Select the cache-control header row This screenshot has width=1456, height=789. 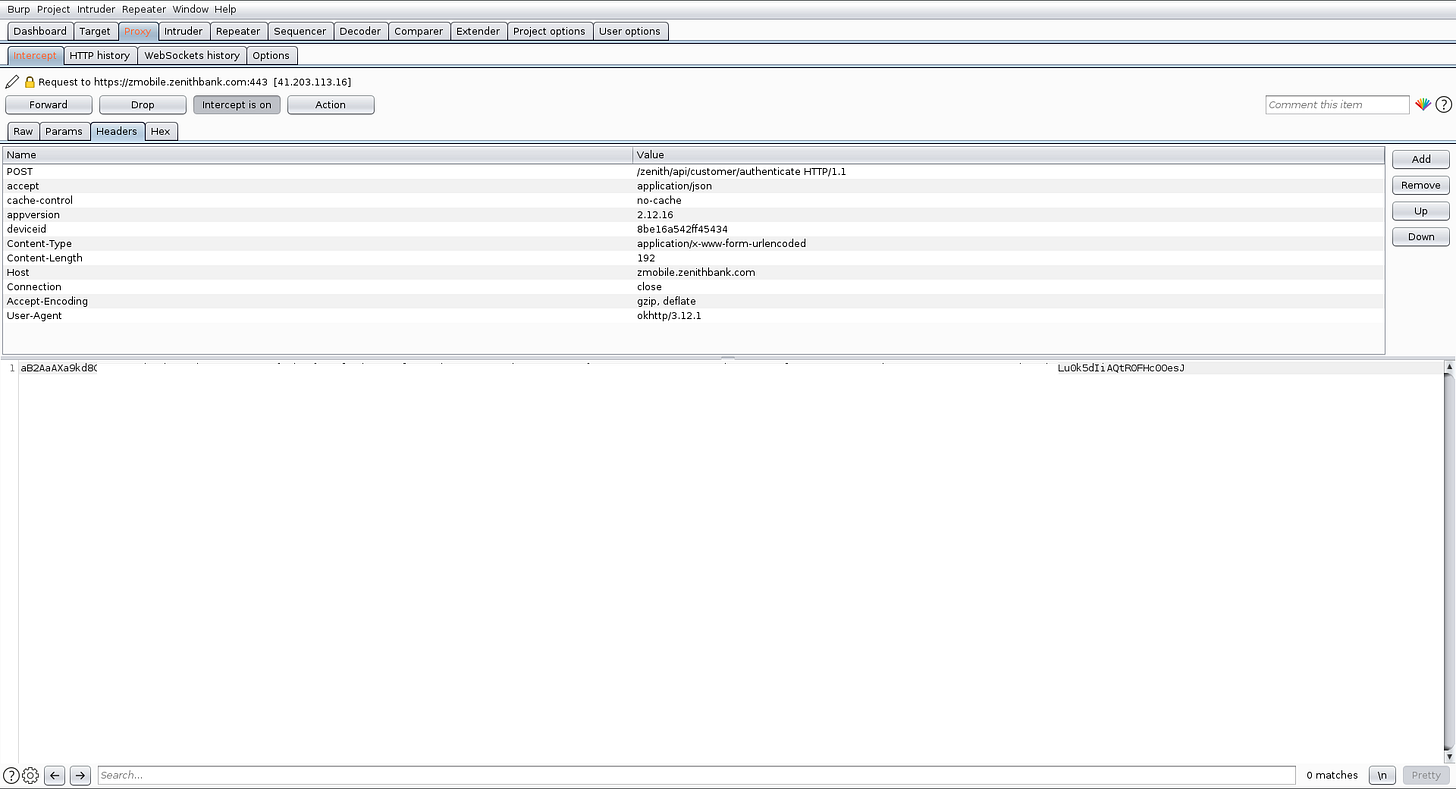pyautogui.click(x=694, y=201)
